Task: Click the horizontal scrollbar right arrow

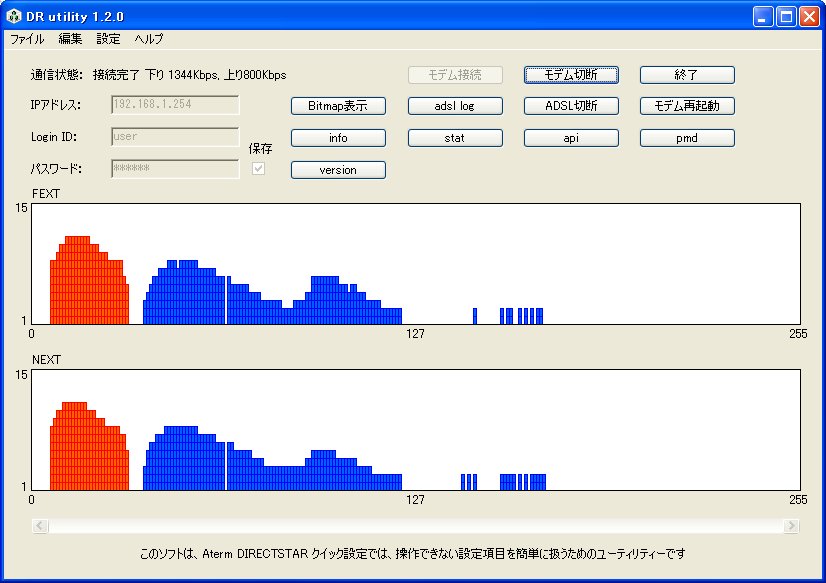Action: (791, 526)
